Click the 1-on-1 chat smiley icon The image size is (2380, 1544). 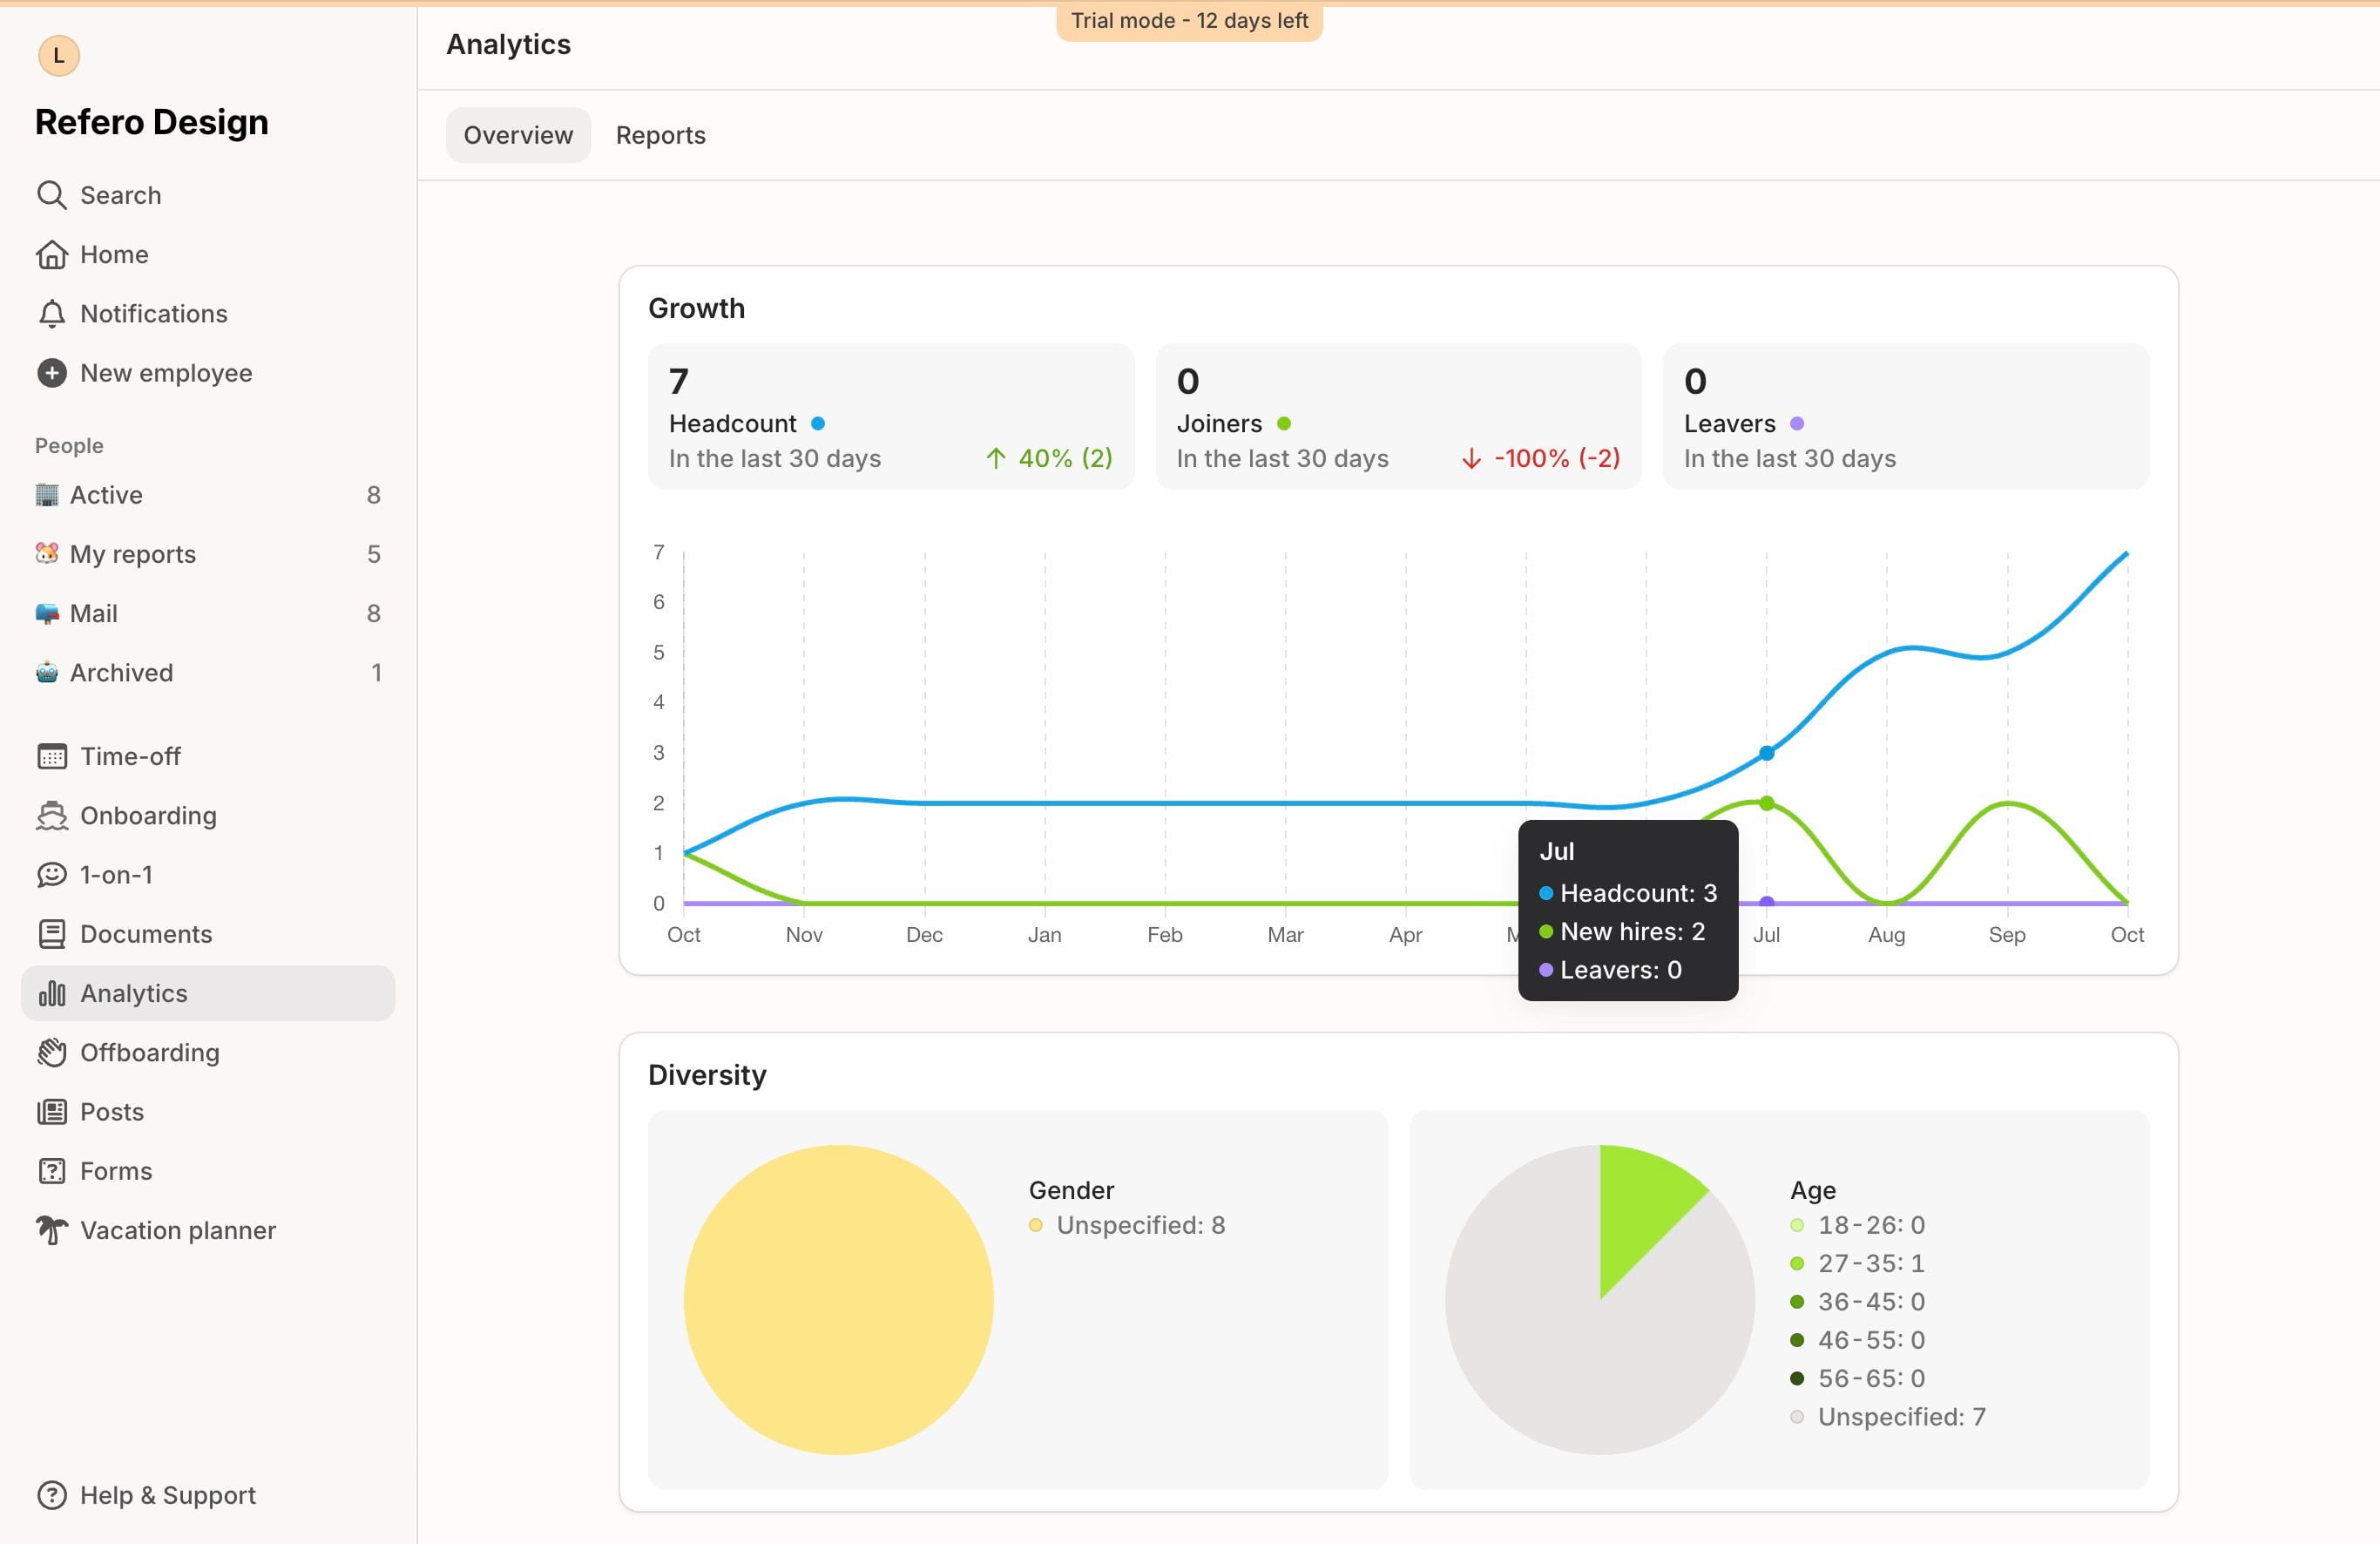tap(51, 875)
